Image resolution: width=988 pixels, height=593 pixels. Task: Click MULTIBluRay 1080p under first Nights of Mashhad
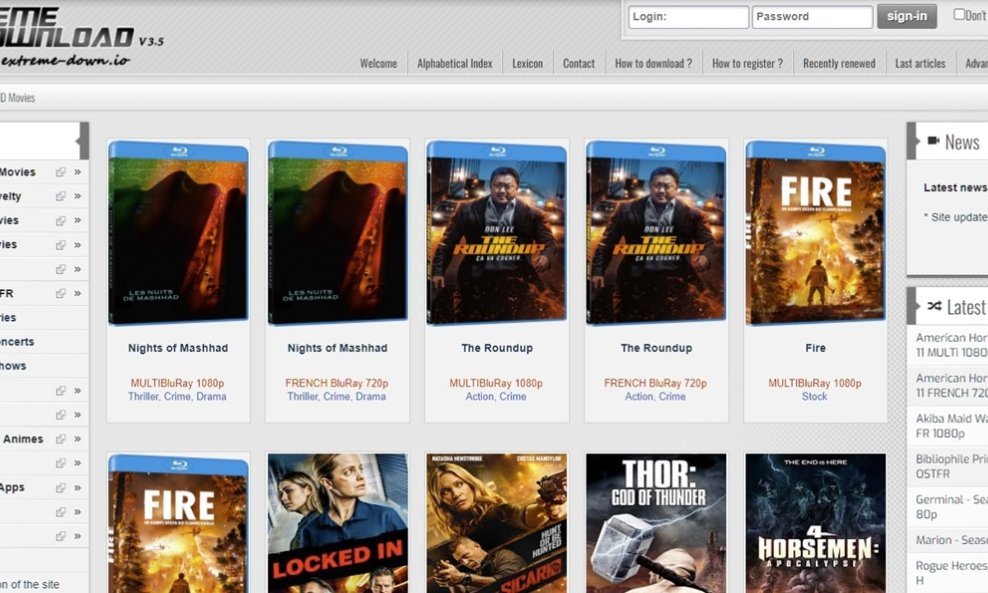click(x=177, y=383)
